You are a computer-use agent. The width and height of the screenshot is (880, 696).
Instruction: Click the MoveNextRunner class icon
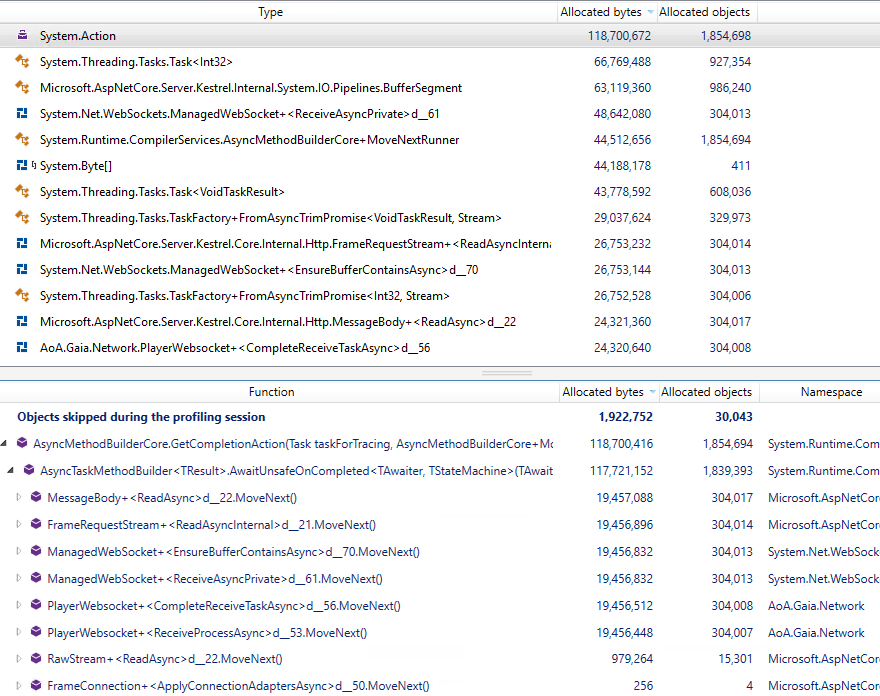[22, 140]
